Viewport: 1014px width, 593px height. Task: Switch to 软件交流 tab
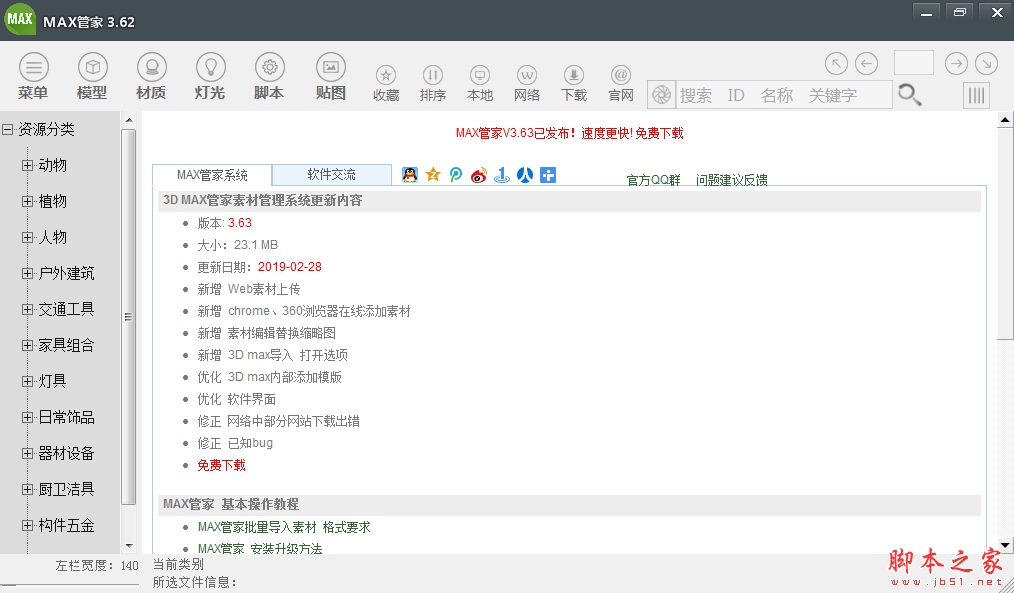(332, 175)
